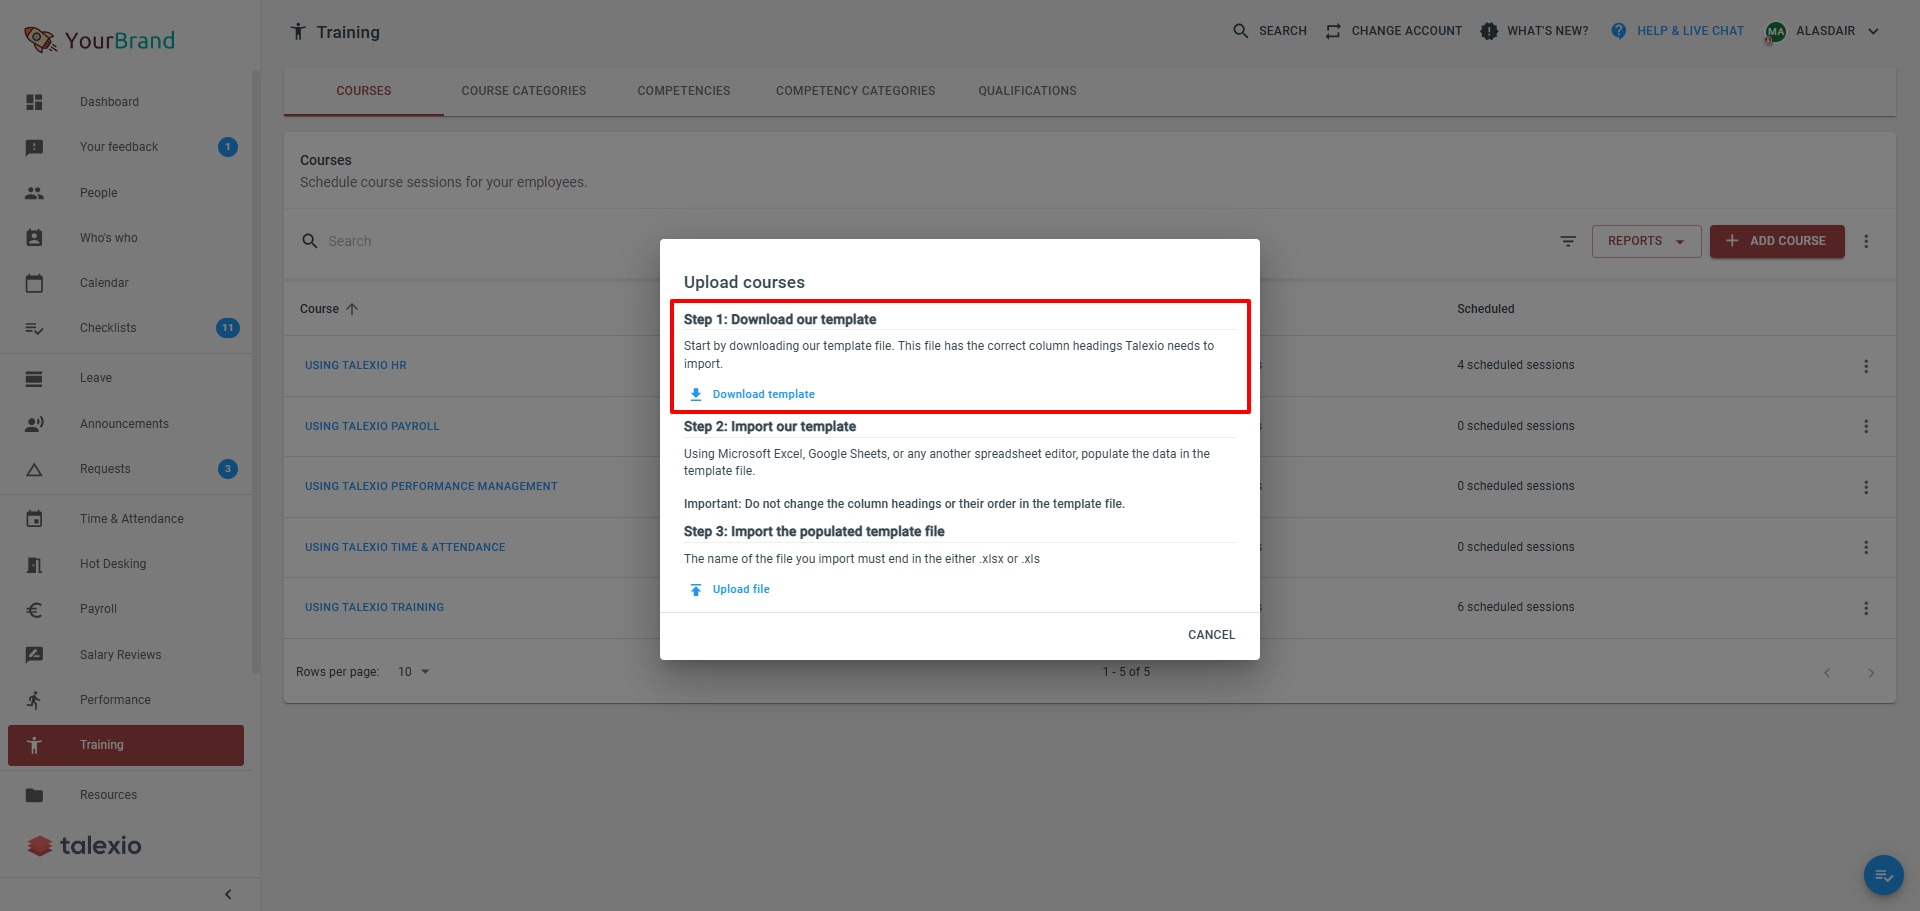Open the Your feedback sidebar icon

pos(34,147)
